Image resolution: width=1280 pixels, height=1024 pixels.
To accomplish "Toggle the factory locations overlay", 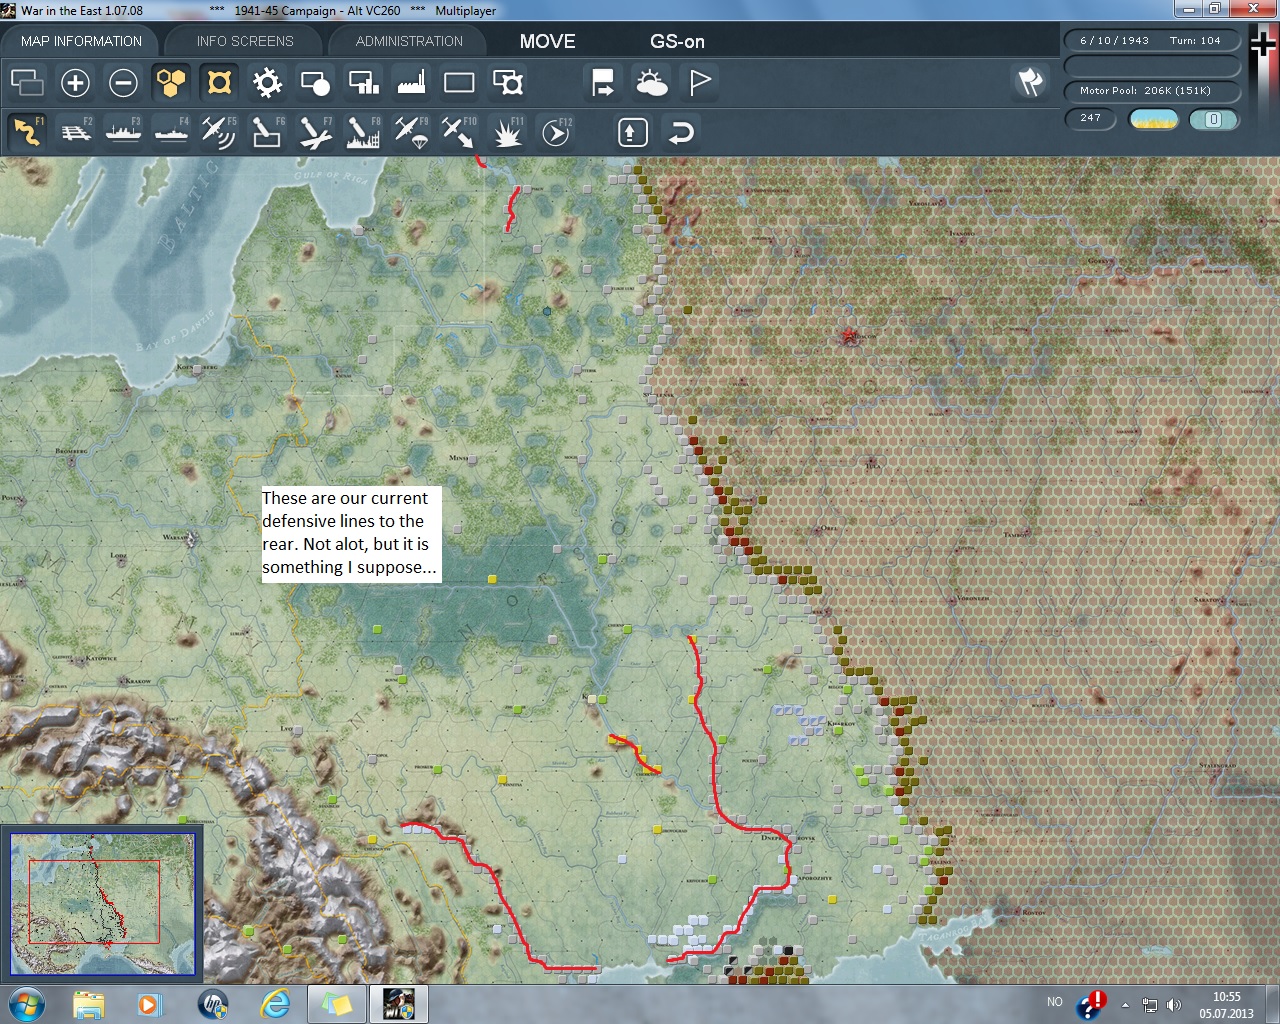I will 411,83.
